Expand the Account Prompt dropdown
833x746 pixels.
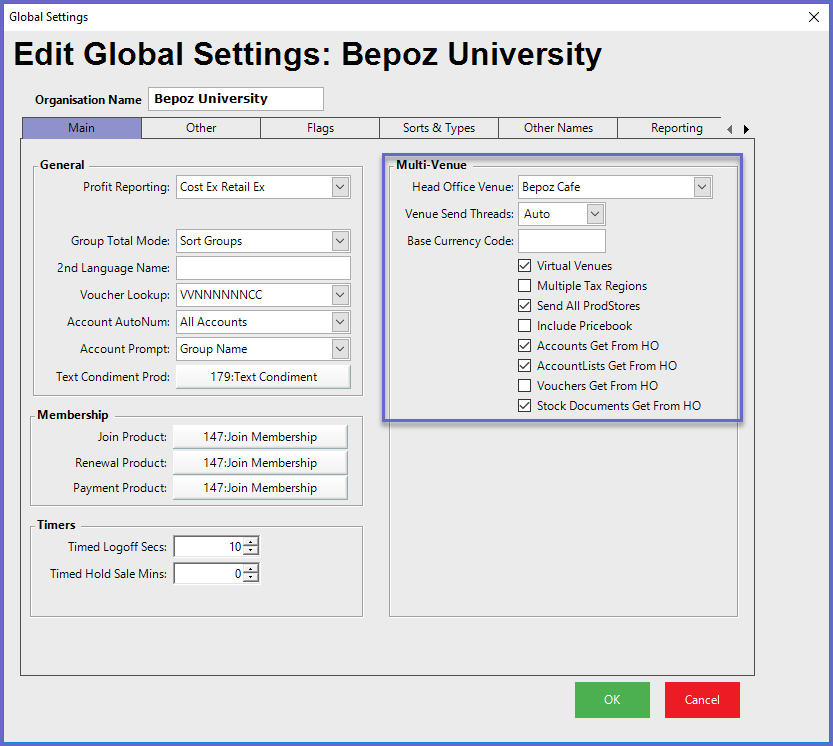pyautogui.click(x=340, y=349)
